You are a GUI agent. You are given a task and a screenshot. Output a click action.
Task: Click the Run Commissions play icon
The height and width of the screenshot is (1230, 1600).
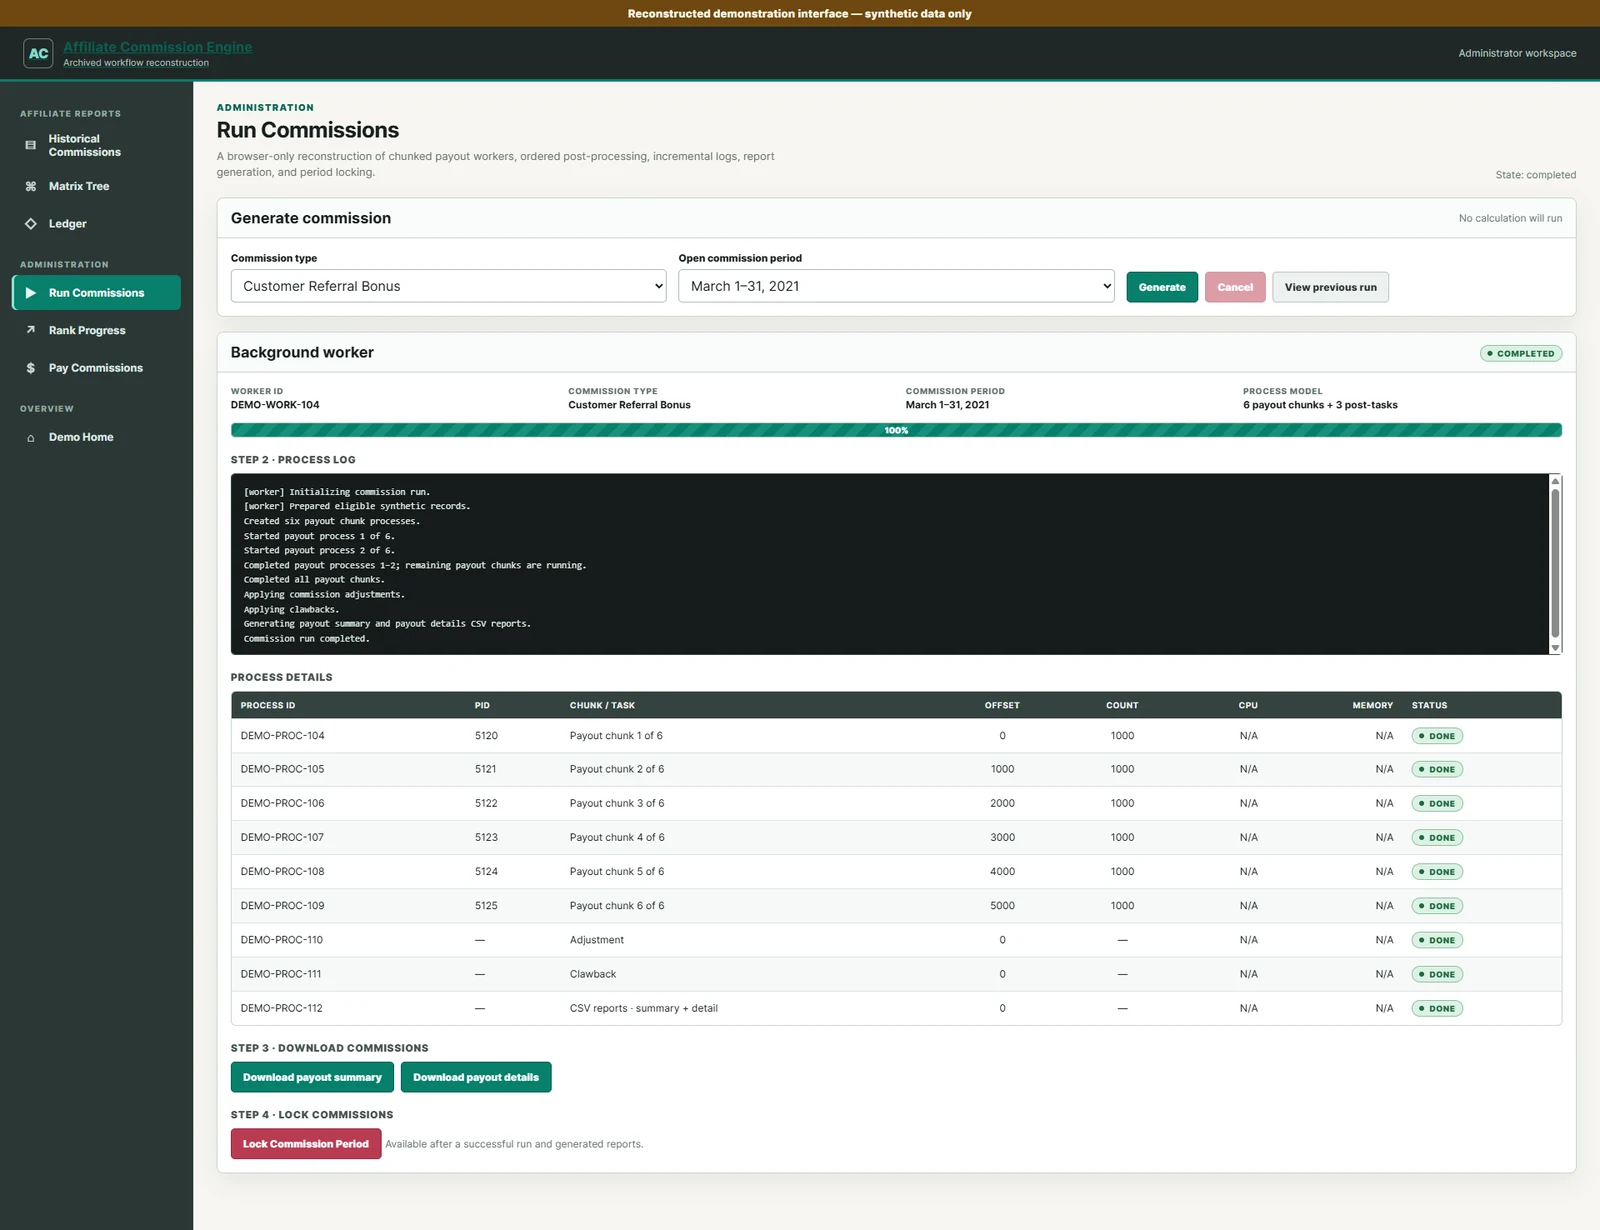[x=30, y=293]
